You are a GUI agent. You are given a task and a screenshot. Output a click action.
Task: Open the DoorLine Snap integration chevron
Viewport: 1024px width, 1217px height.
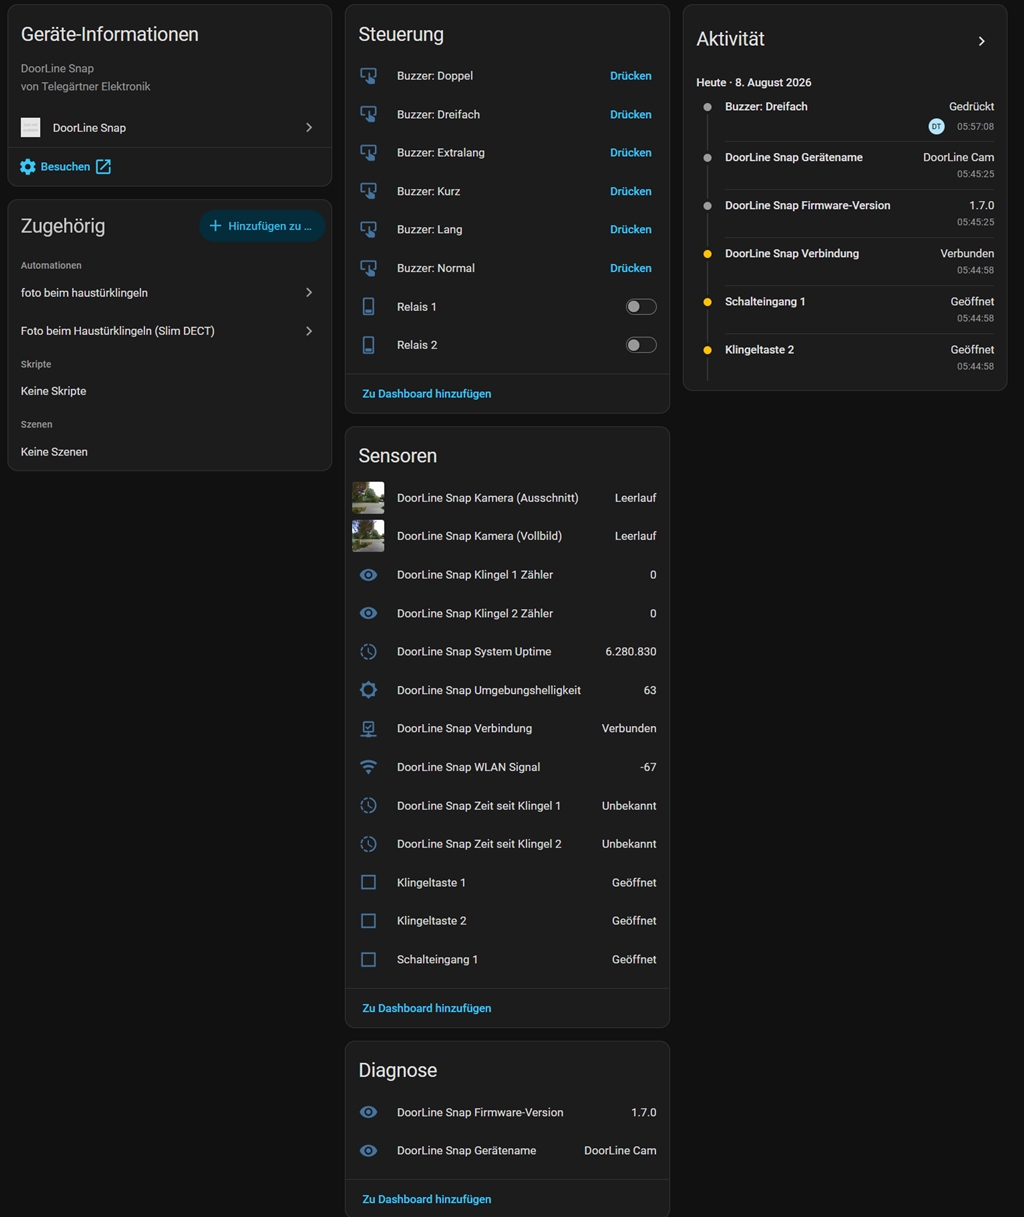[309, 128]
